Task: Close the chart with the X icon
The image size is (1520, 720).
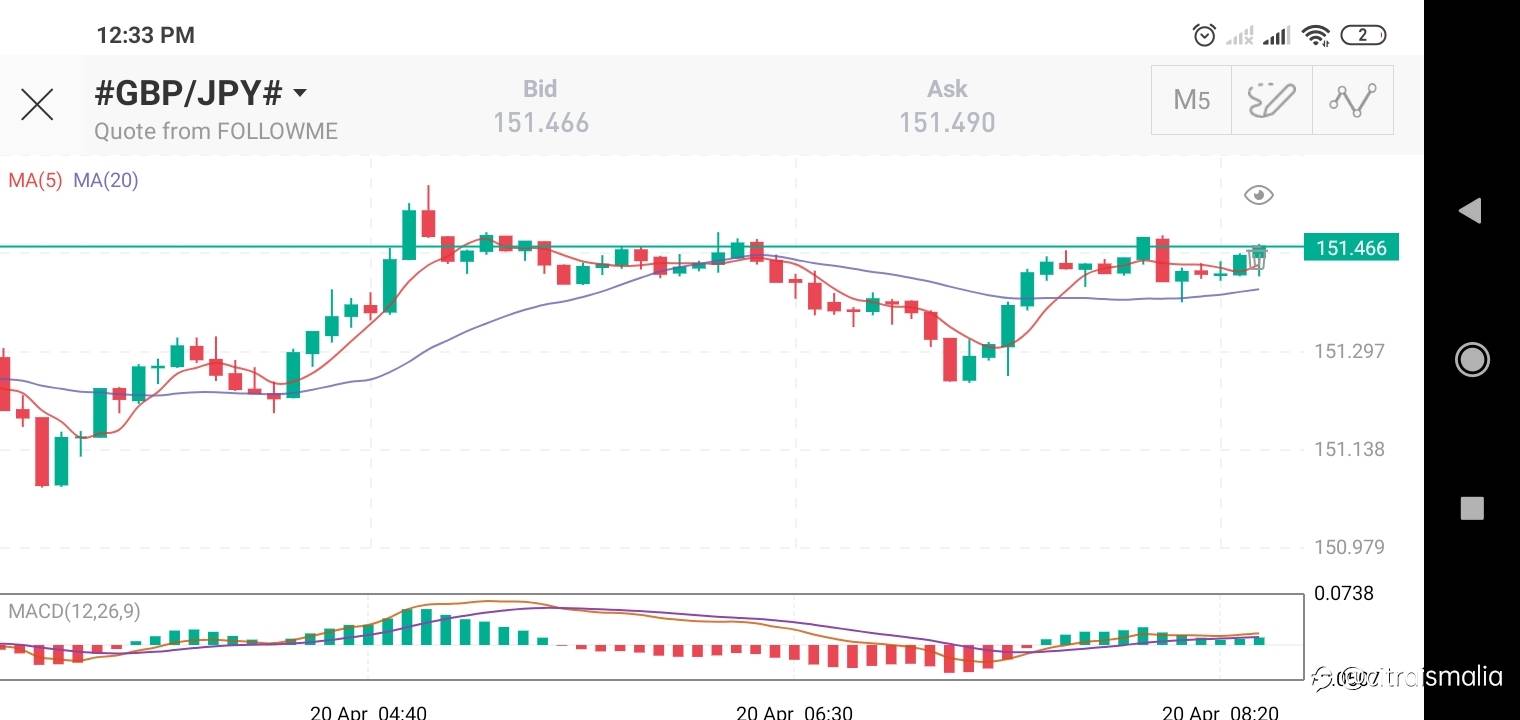Action: point(37,104)
